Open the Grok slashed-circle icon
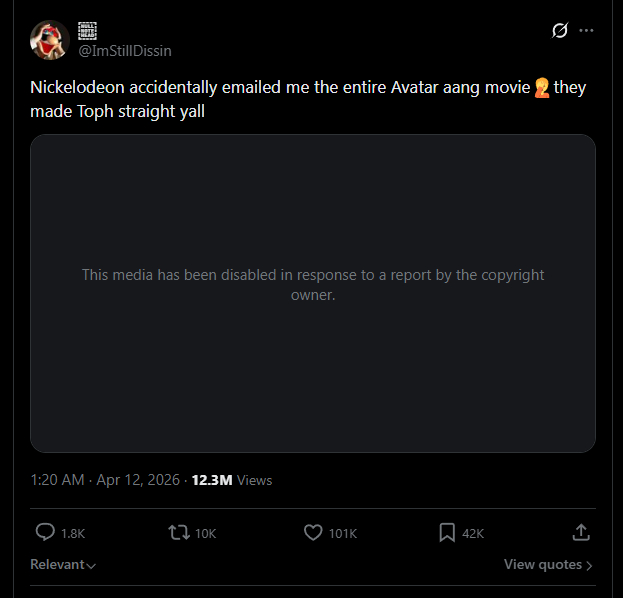This screenshot has height=598, width=623. coord(560,30)
